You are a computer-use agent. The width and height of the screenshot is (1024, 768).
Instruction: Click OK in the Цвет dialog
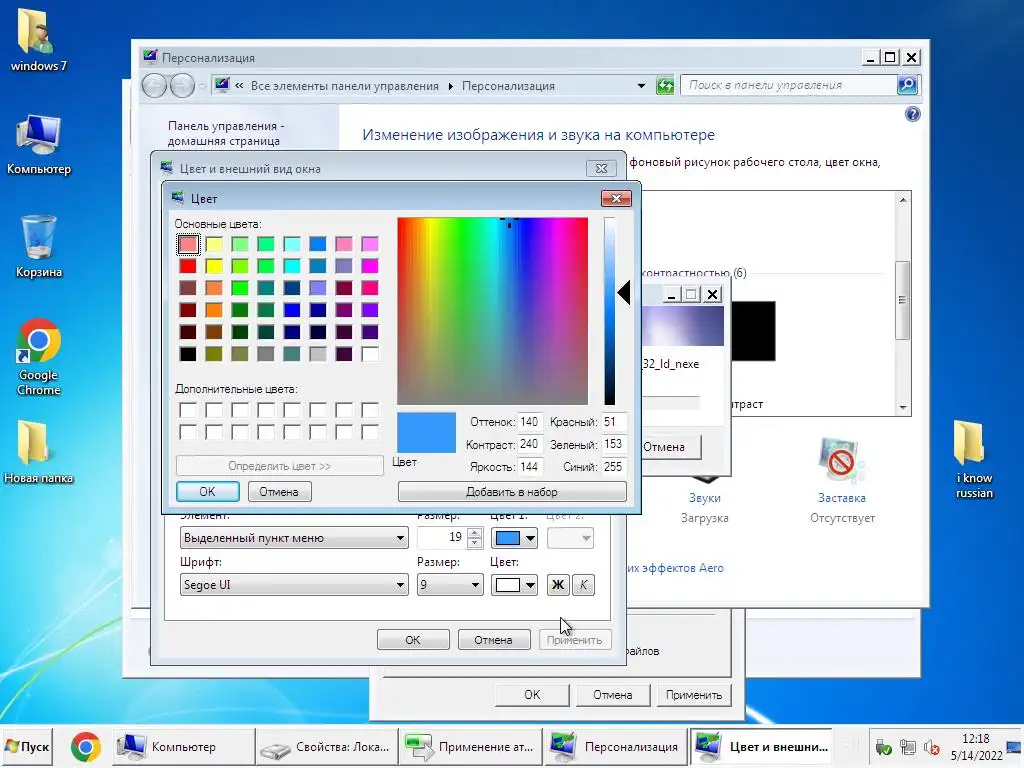[208, 492]
